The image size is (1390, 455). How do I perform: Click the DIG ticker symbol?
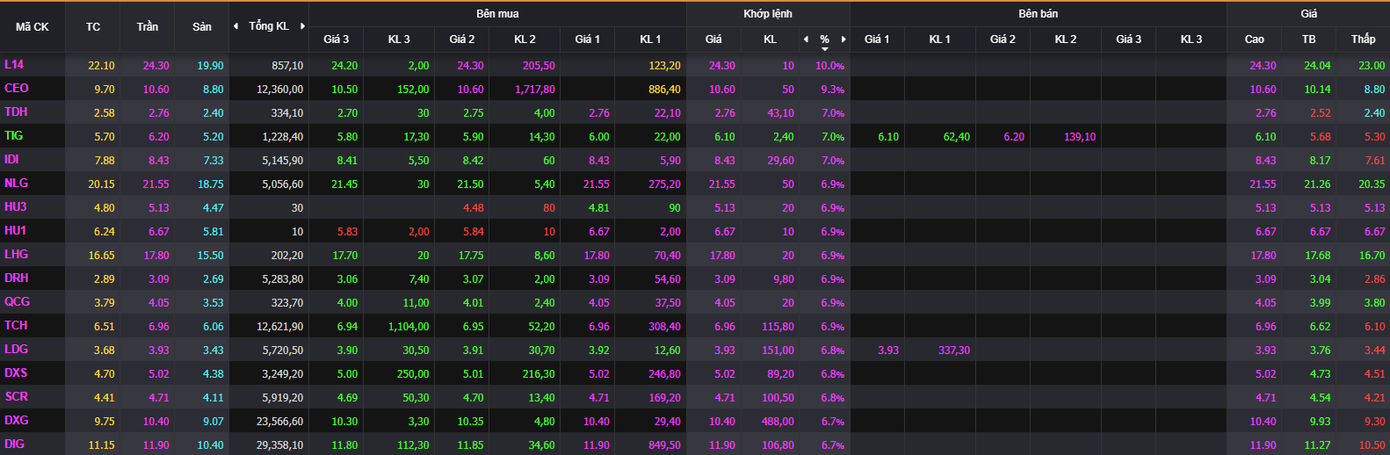click(14, 444)
